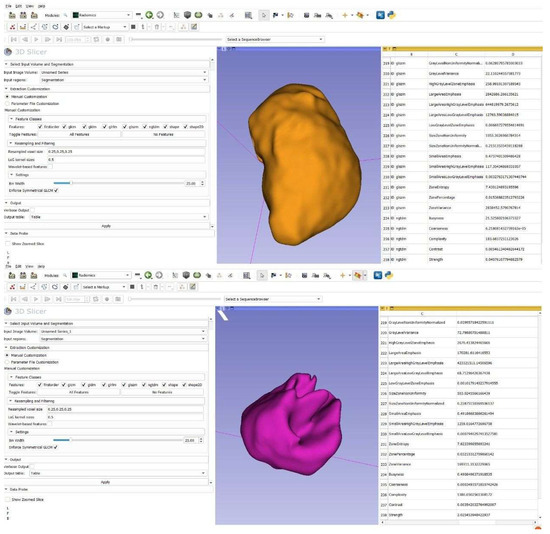The height and width of the screenshot is (534, 550).
Task: Click the Load Data icon in the upper window
Action: [12, 15]
